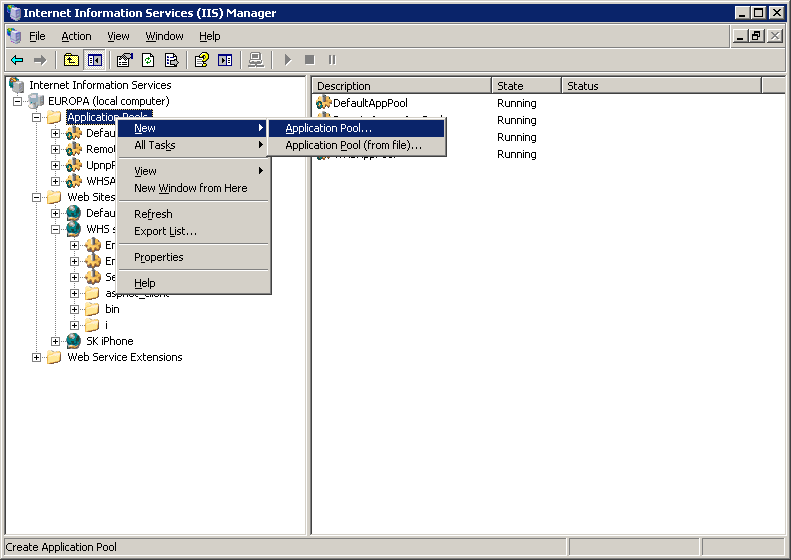
Task: Click the connect-to-computer toolbar icon
Action: pyautogui.click(x=256, y=61)
